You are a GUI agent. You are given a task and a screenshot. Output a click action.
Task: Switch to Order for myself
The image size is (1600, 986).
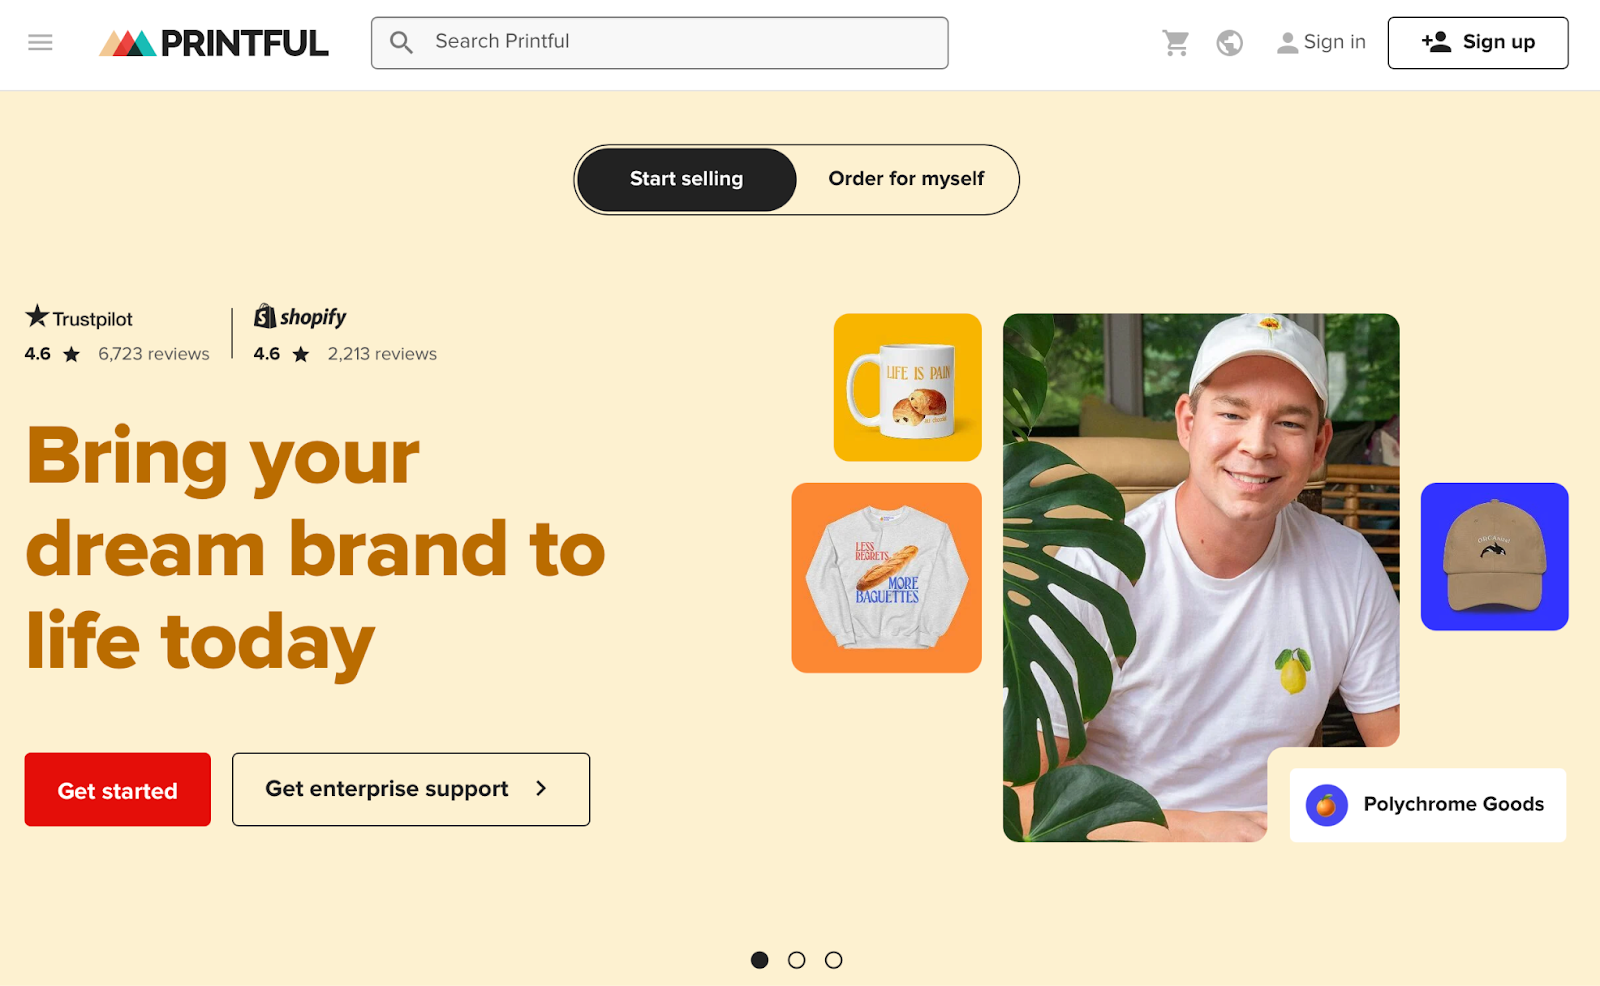[906, 179]
